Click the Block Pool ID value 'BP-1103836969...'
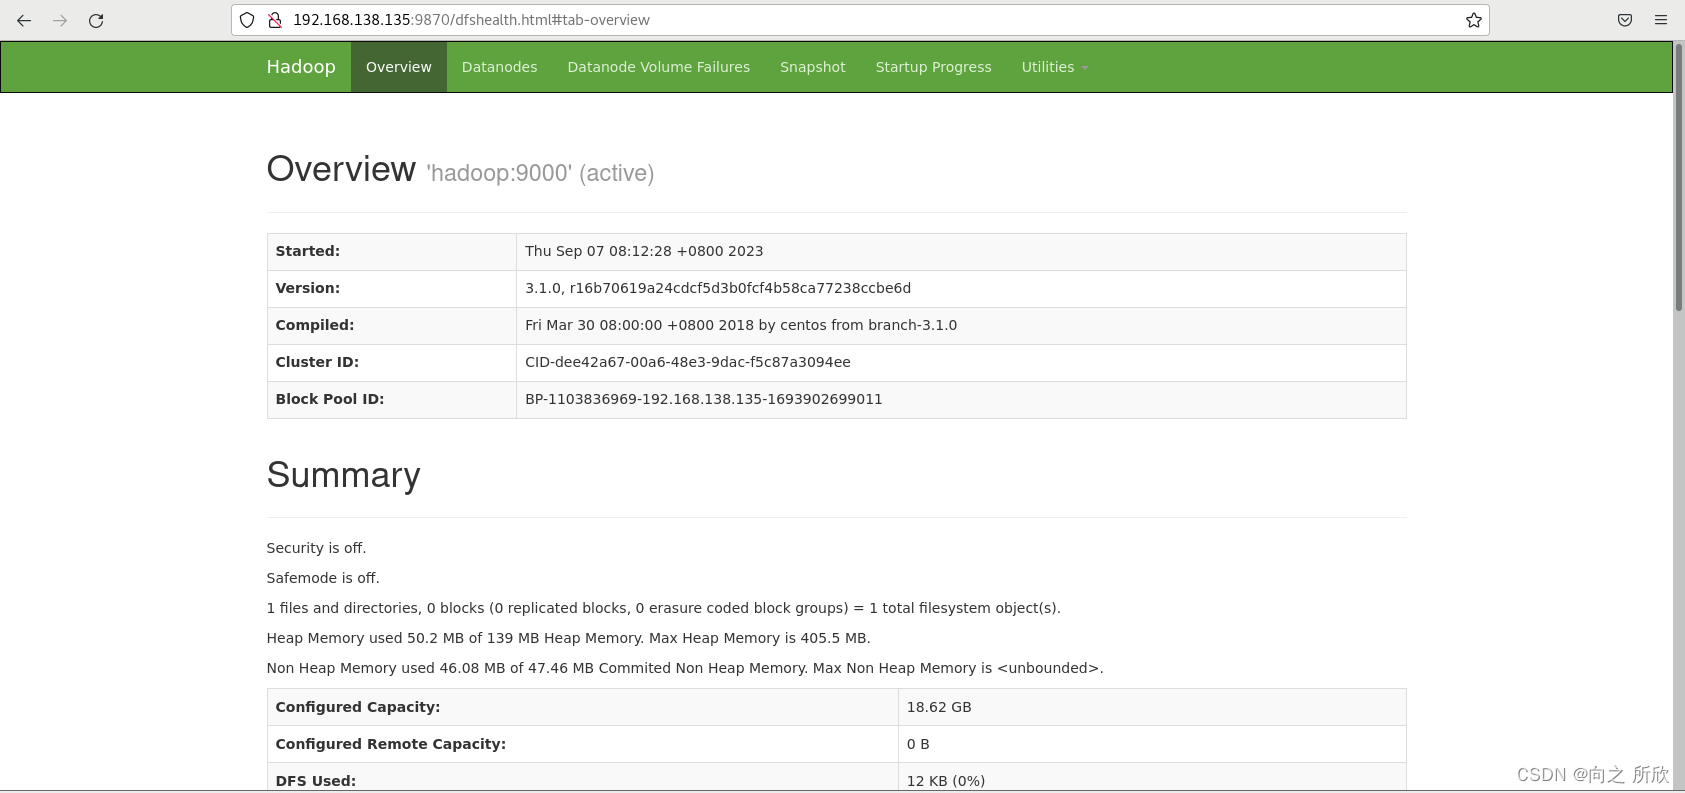 704,399
